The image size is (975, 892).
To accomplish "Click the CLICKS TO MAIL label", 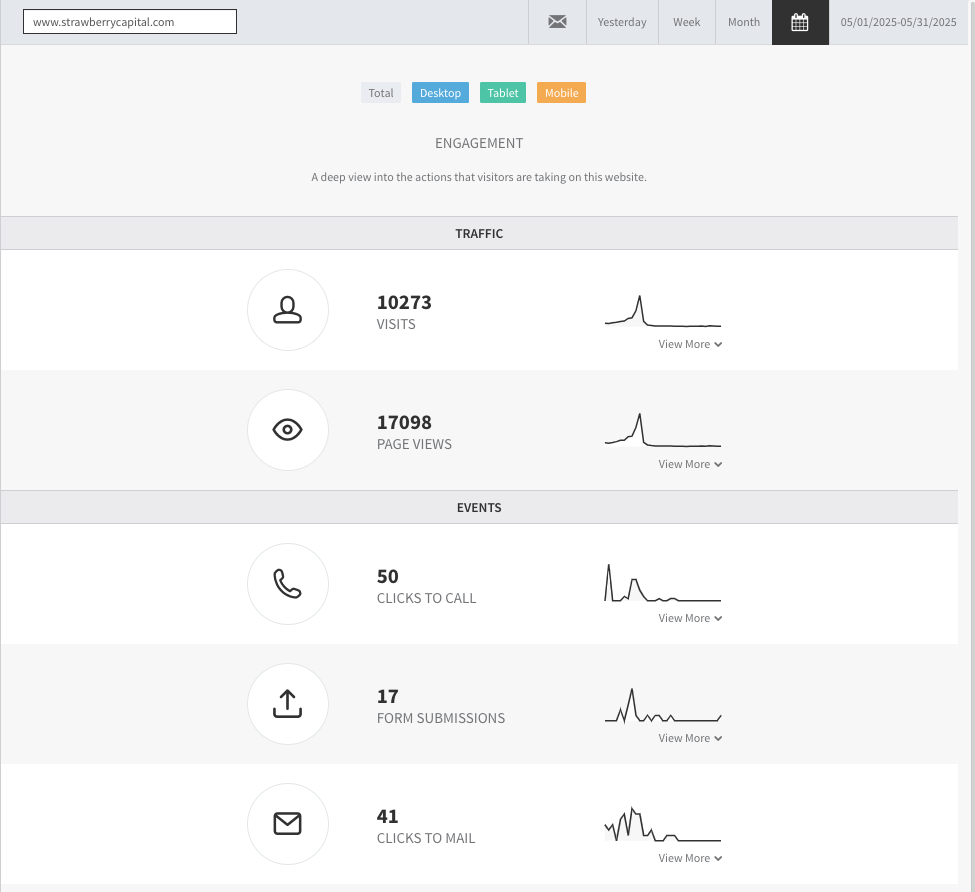I will tap(426, 838).
